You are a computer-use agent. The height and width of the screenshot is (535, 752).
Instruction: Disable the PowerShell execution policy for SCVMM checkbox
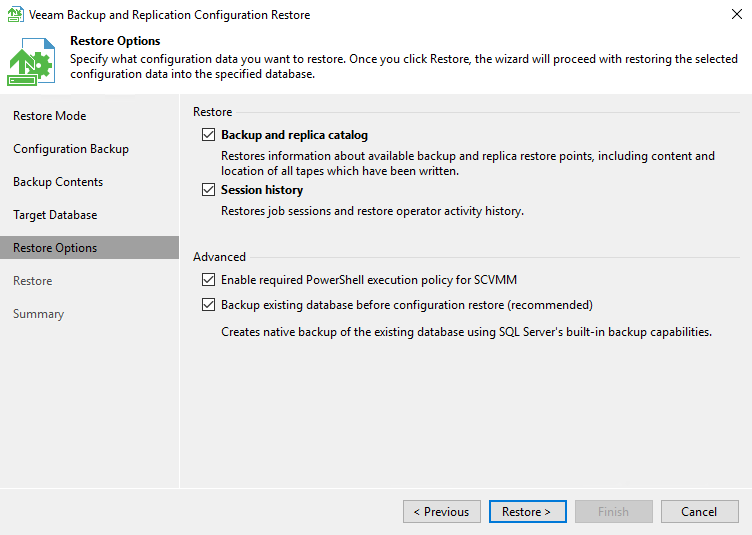pyautogui.click(x=208, y=280)
